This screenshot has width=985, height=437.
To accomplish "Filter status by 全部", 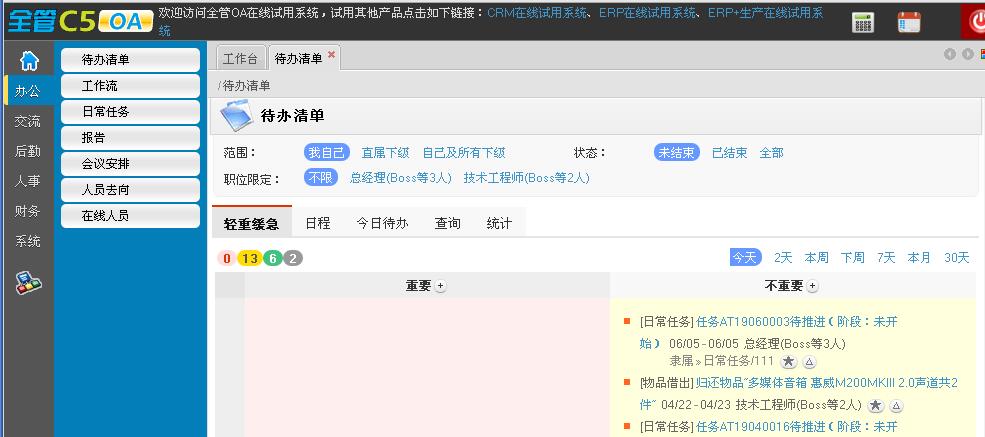I will point(771,153).
